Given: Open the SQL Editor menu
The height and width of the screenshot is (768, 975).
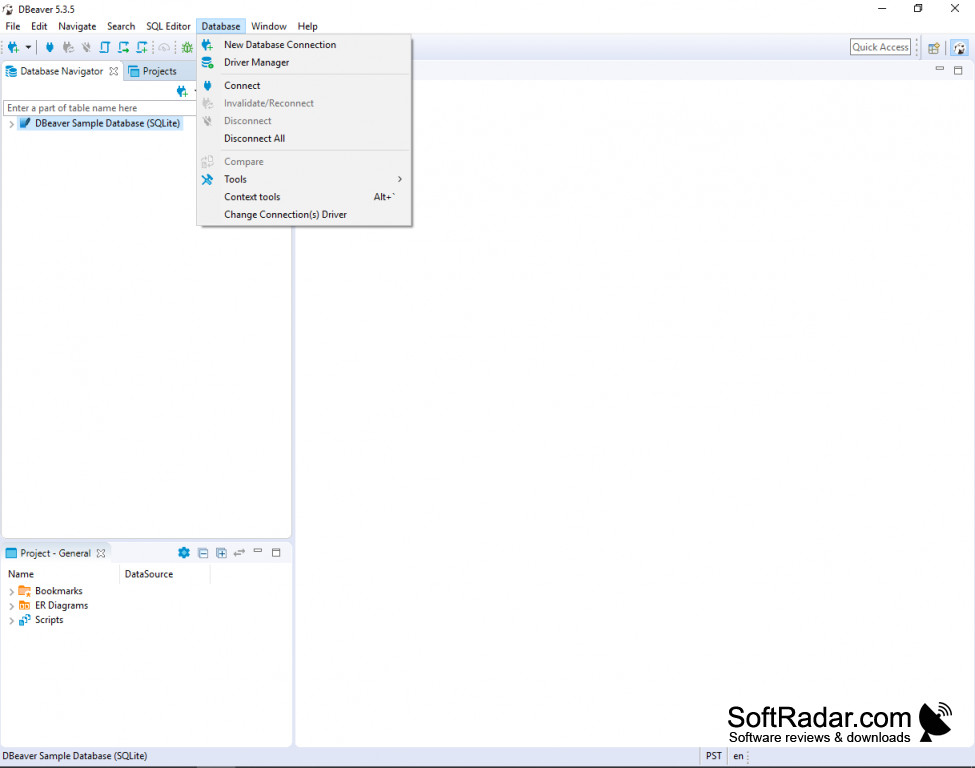Looking at the screenshot, I should click(x=168, y=26).
